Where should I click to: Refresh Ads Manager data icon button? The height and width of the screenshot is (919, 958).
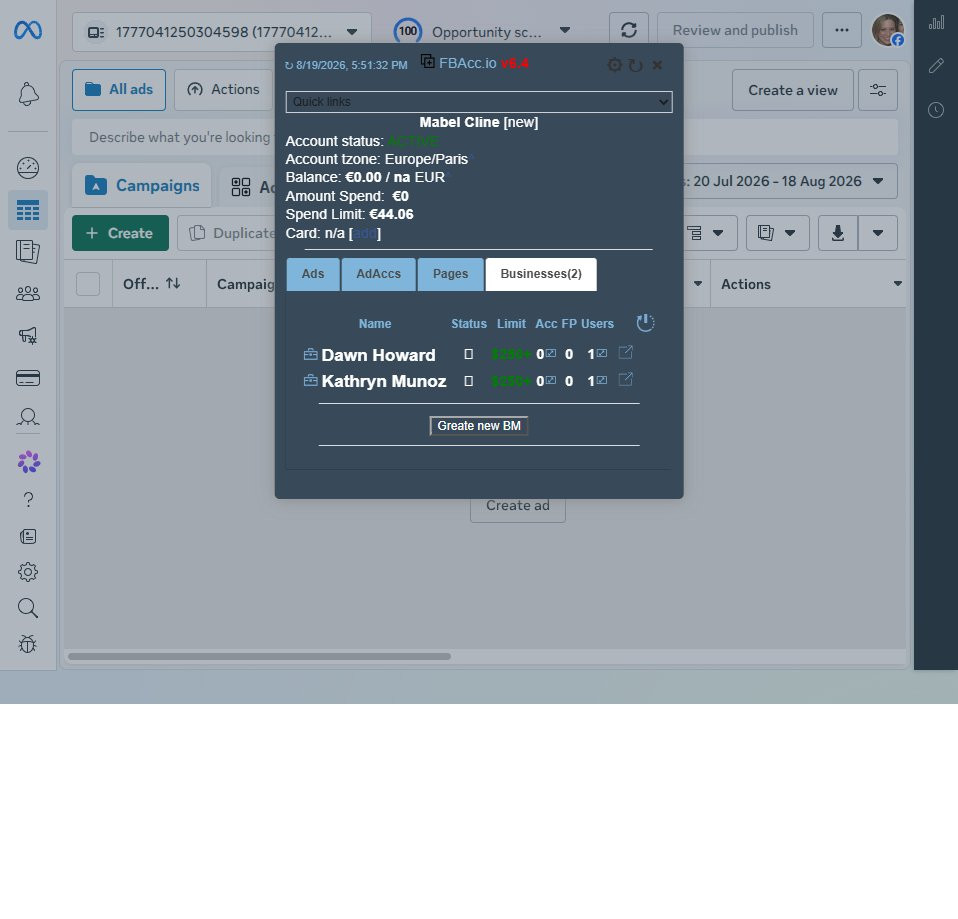pos(629,30)
